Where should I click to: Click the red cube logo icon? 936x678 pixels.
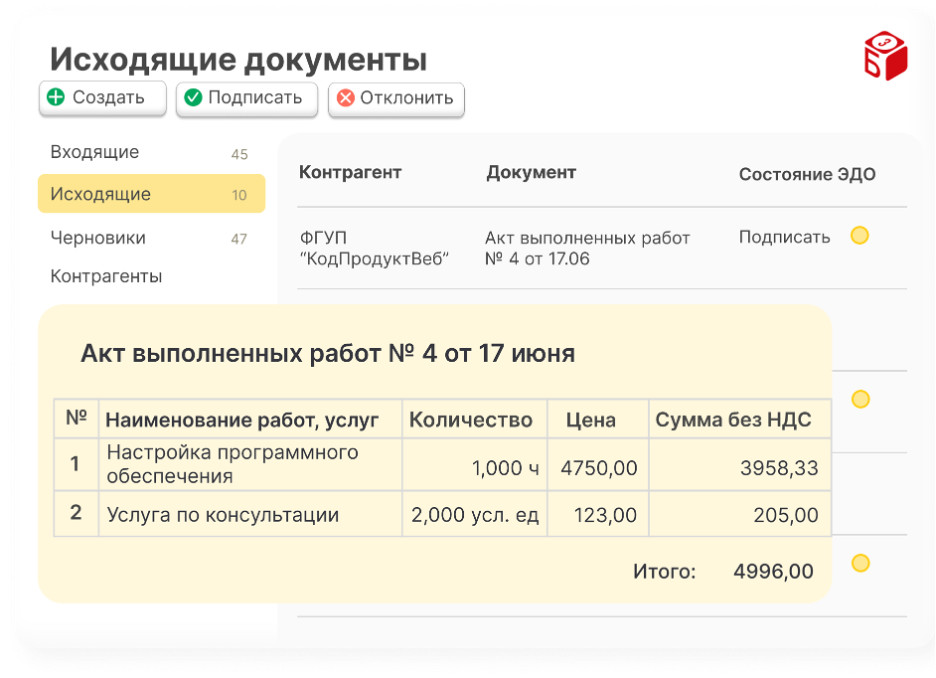click(884, 56)
